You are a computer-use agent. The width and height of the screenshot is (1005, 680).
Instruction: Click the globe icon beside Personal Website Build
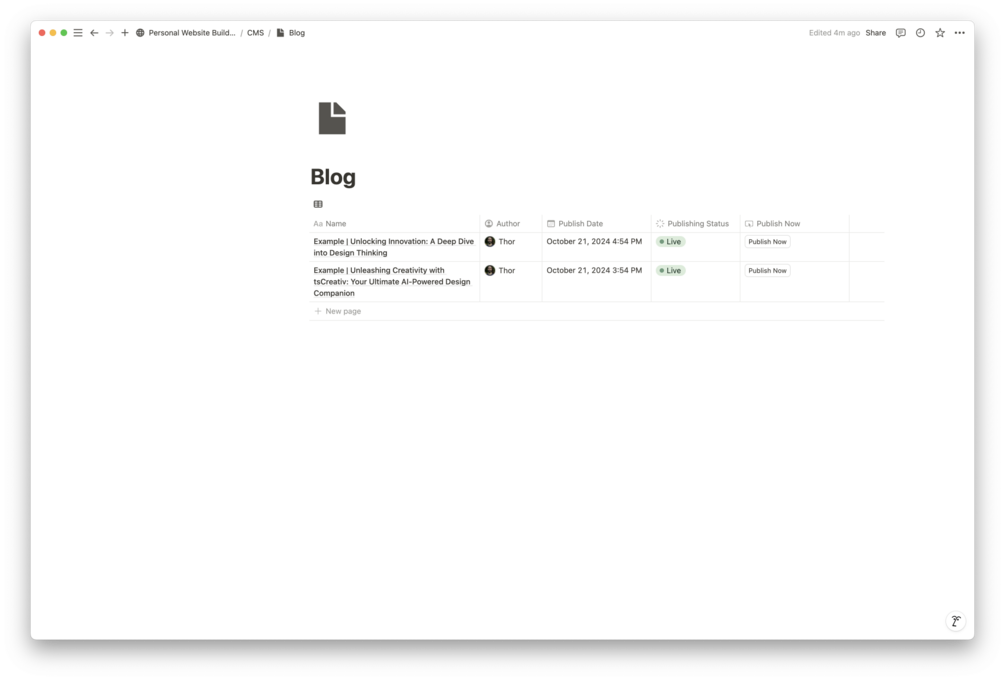point(140,33)
